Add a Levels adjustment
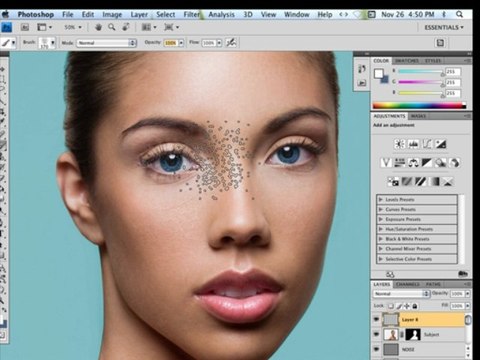The width and height of the screenshot is (480, 360). (x=413, y=144)
